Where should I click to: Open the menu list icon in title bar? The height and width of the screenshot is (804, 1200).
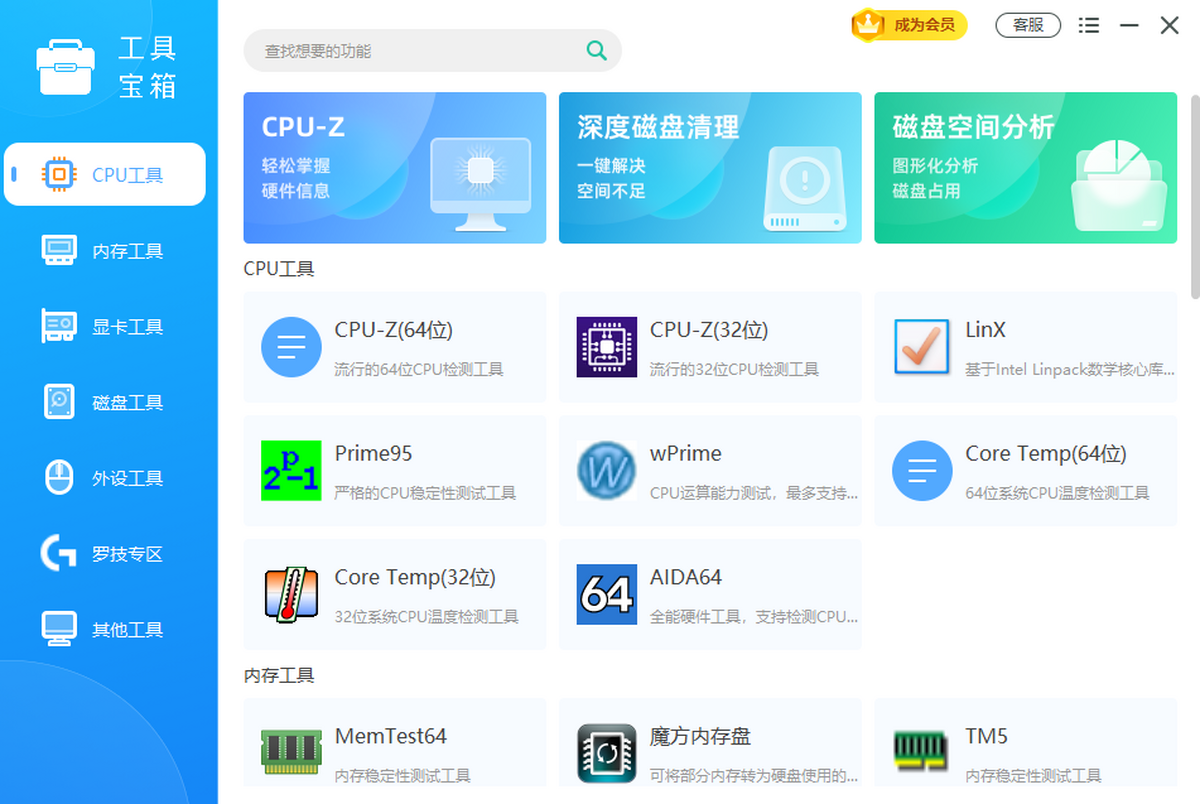pos(1089,26)
